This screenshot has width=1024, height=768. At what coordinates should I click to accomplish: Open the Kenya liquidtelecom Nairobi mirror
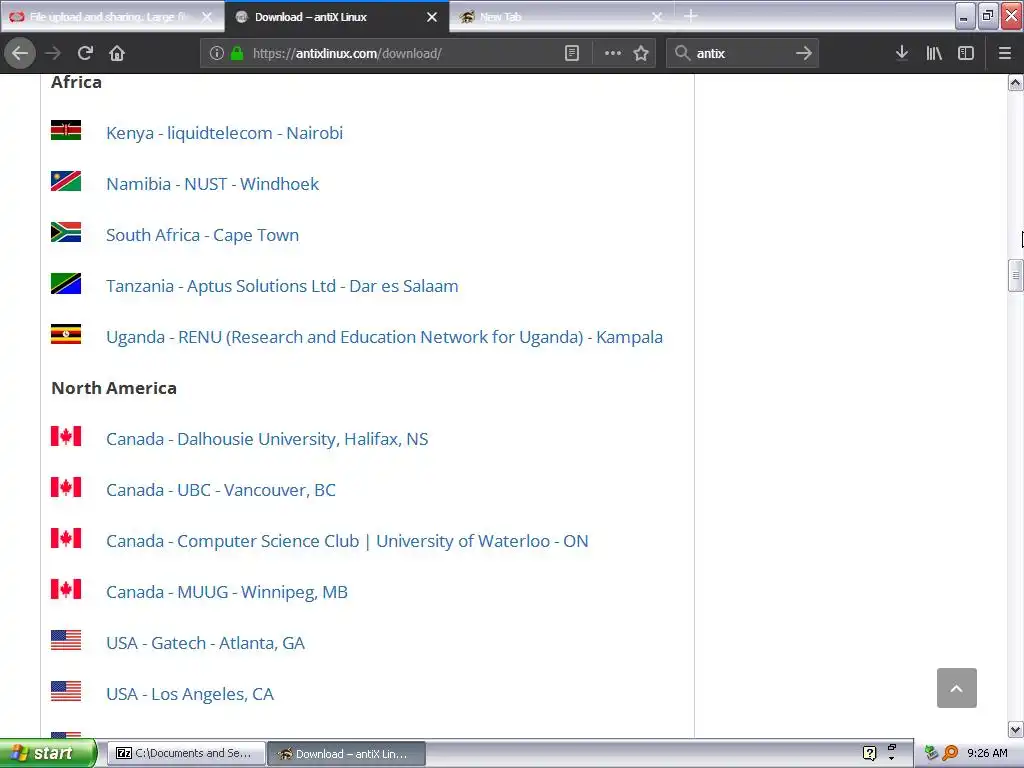(x=224, y=133)
